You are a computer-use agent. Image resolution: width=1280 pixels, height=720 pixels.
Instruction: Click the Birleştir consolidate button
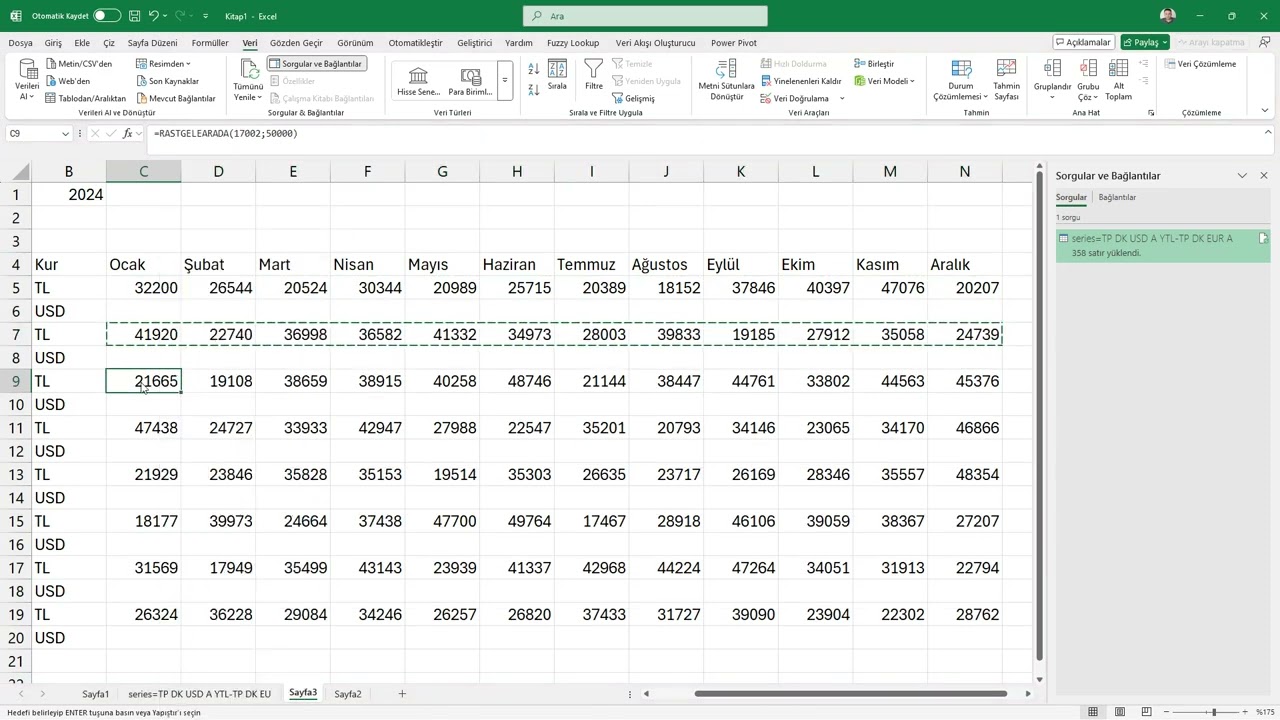[875, 64]
